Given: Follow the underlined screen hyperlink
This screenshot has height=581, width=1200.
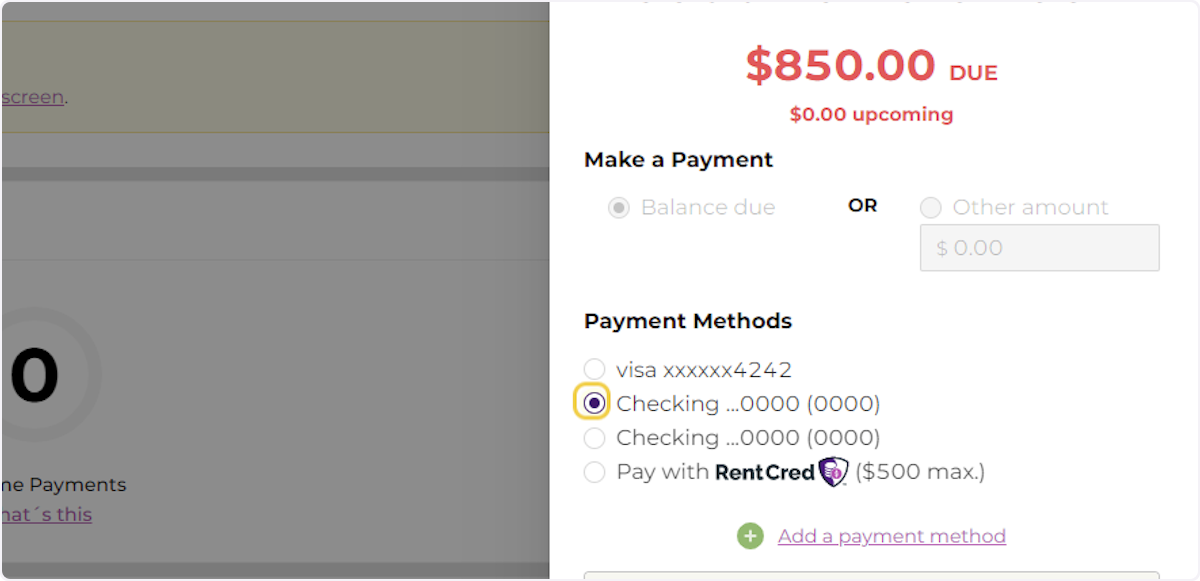Looking at the screenshot, I should (31, 96).
